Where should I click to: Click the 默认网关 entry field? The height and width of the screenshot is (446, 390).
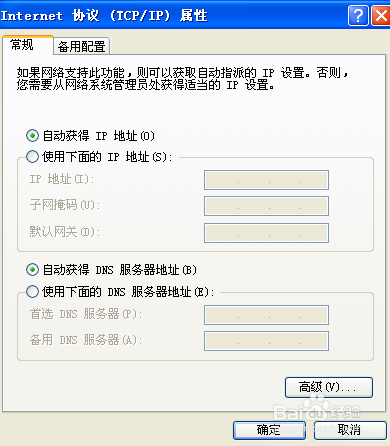pos(266,233)
